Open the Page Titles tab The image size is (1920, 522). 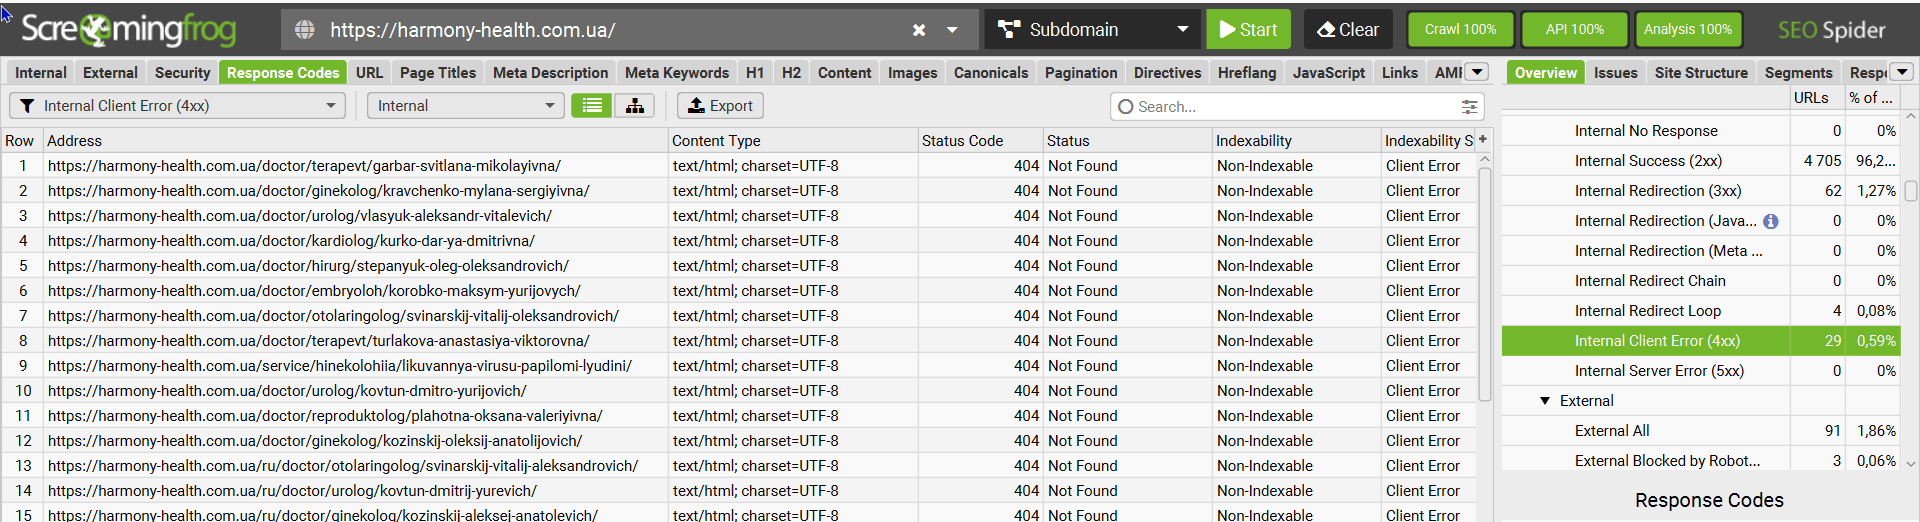coord(438,73)
